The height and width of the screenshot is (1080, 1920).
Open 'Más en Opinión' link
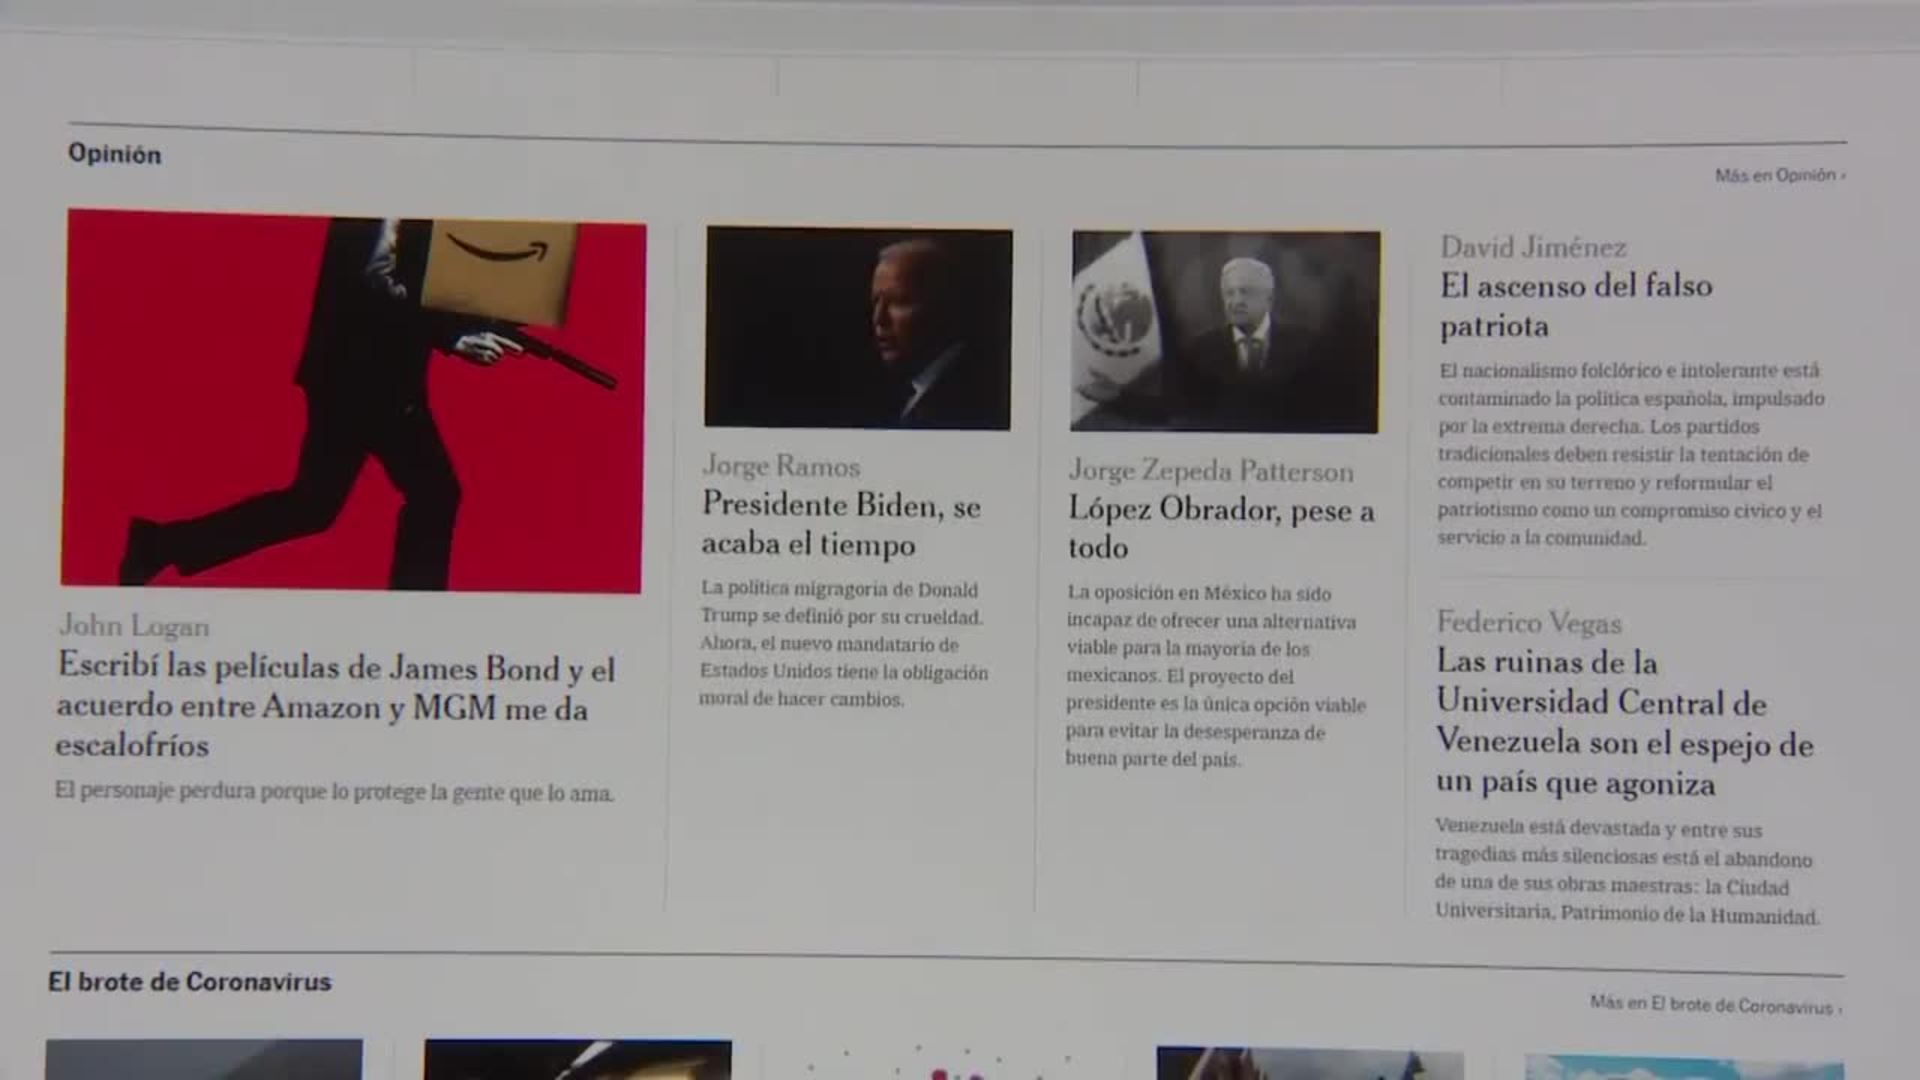click(1779, 176)
